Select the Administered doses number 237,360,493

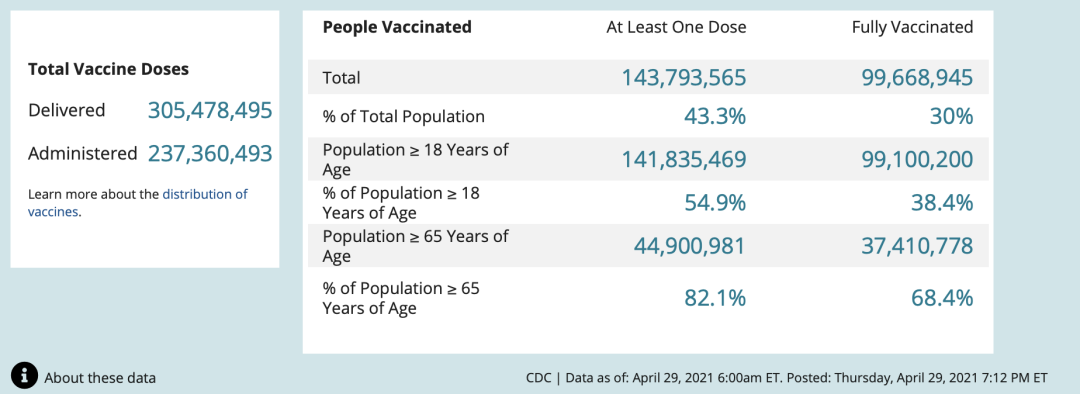(x=210, y=154)
